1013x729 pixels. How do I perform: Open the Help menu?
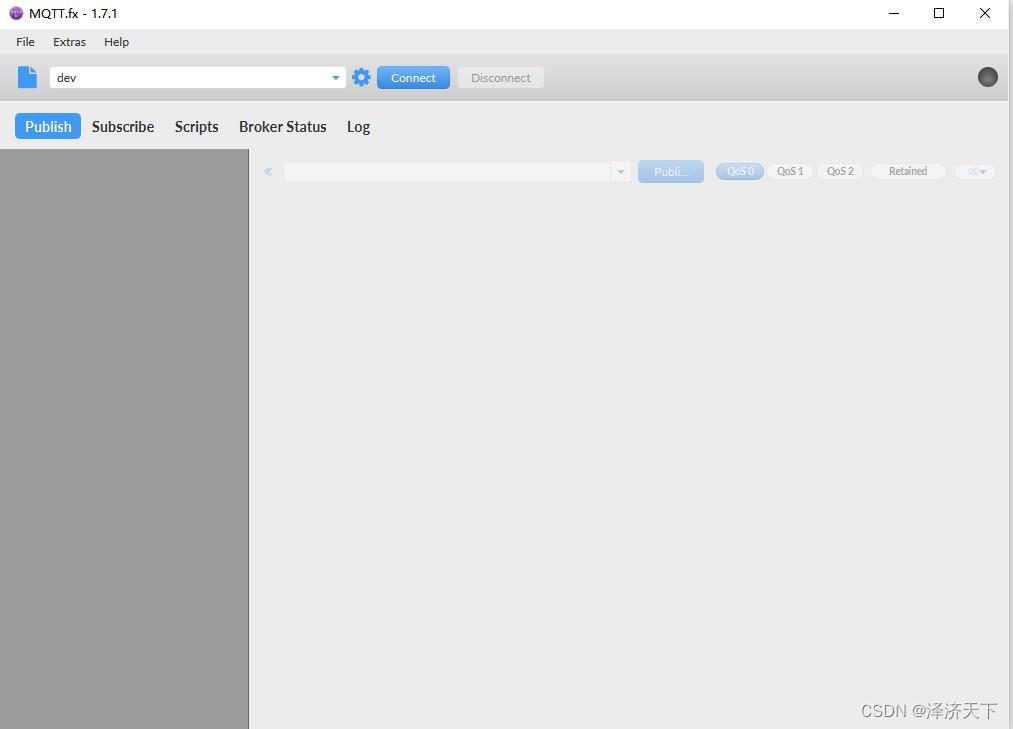click(116, 42)
